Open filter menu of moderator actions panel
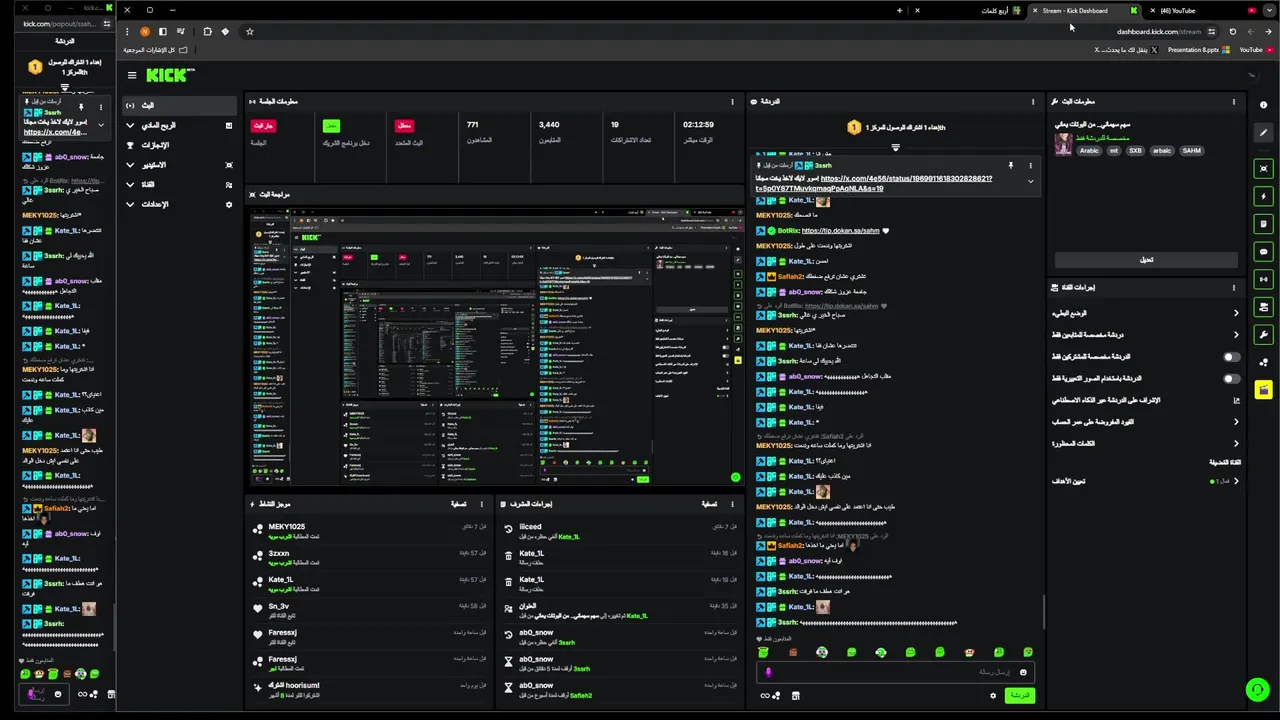 click(x=708, y=504)
